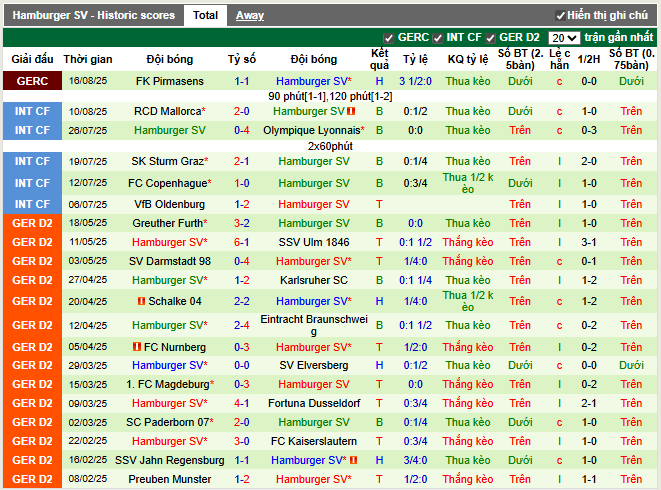The width and height of the screenshot is (661, 490).
Task: Click the 3-0 score versus FC Kaiserslautern
Action: tap(242, 441)
